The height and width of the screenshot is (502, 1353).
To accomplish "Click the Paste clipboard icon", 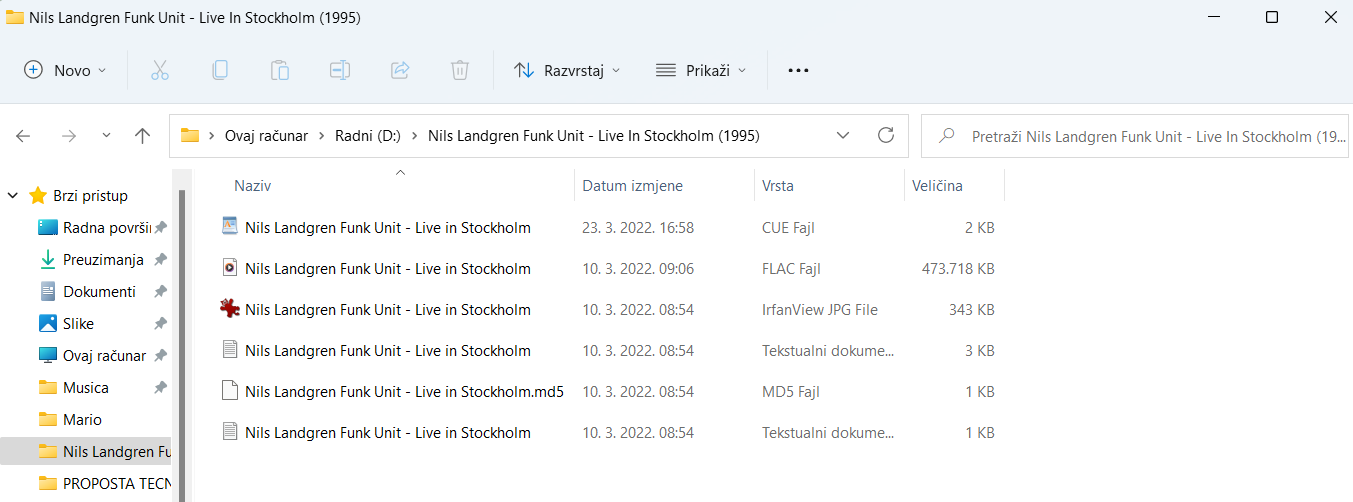I will (280, 70).
